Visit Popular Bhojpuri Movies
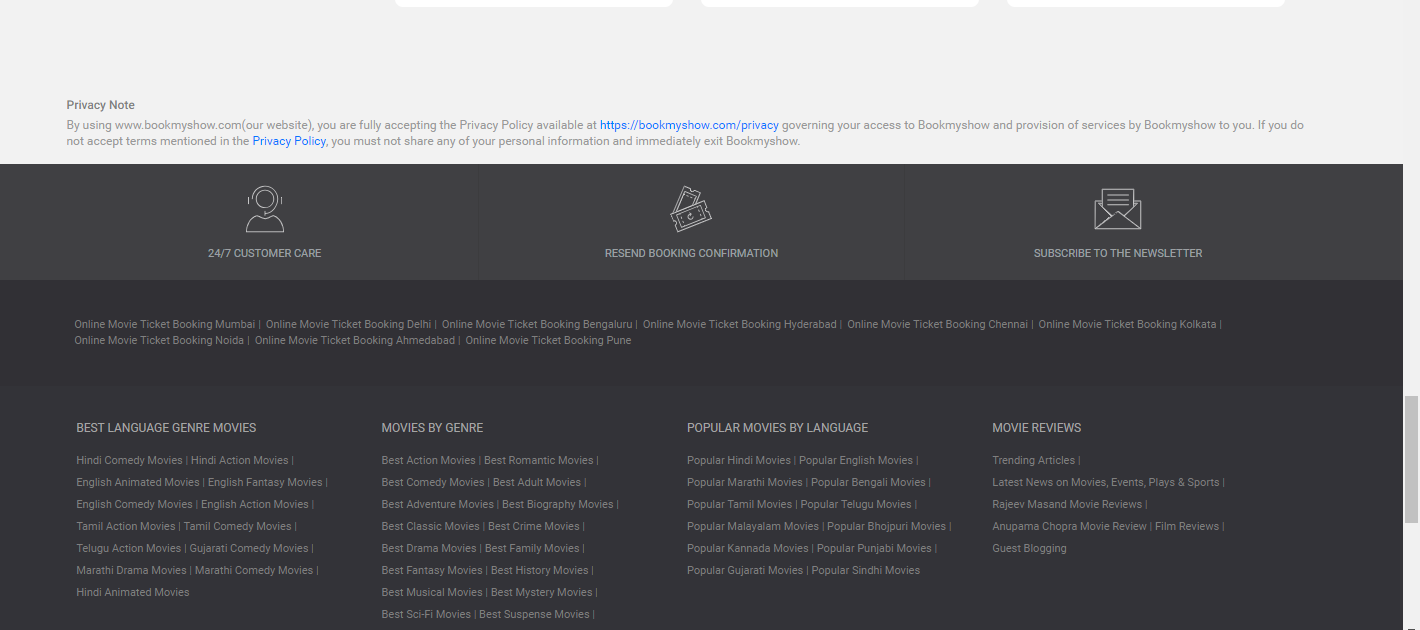Screen dimensions: 1420x630 click(x=887, y=526)
